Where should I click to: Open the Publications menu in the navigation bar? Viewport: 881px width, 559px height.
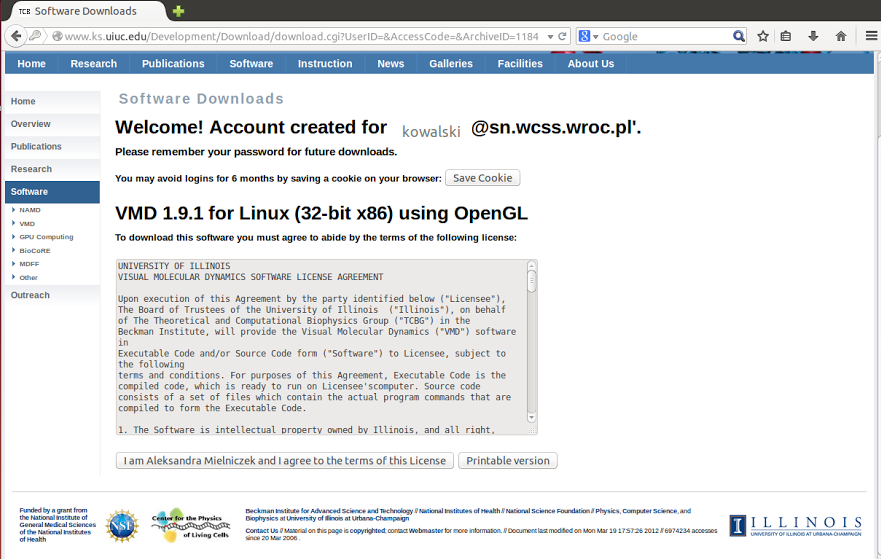(x=173, y=63)
